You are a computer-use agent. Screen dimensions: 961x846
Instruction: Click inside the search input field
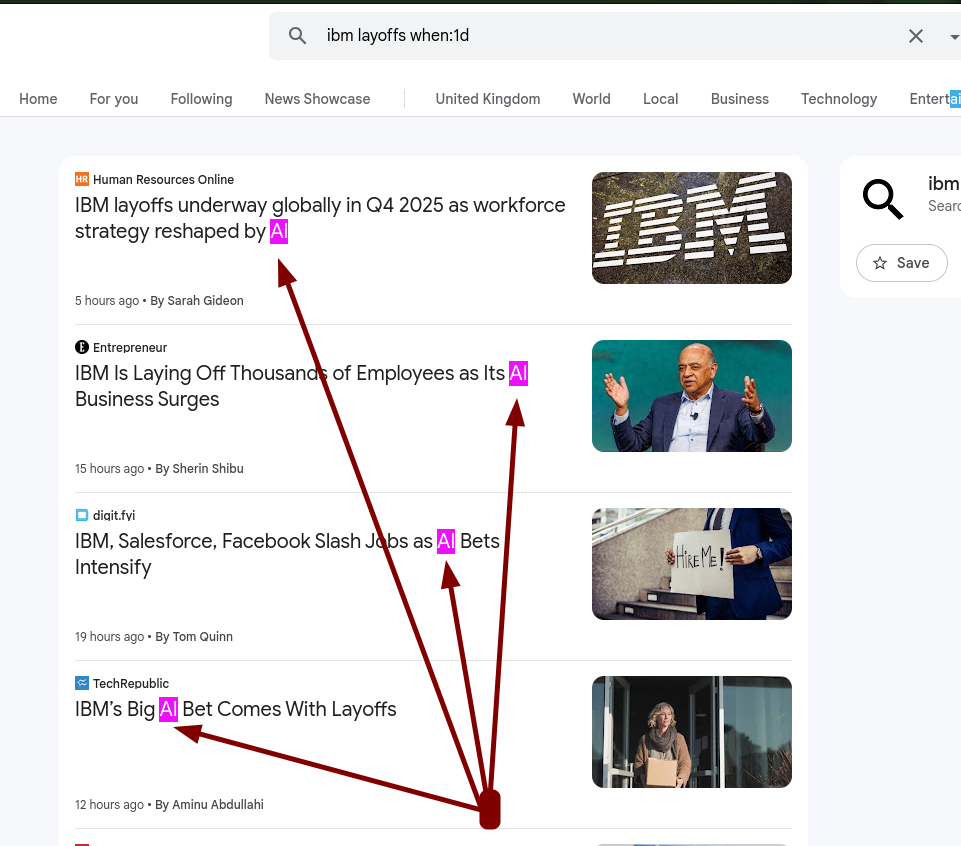tap(600, 36)
